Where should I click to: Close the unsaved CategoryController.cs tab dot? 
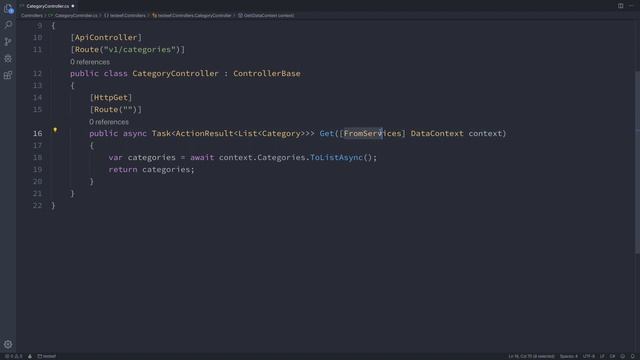pyautogui.click(x=73, y=6)
